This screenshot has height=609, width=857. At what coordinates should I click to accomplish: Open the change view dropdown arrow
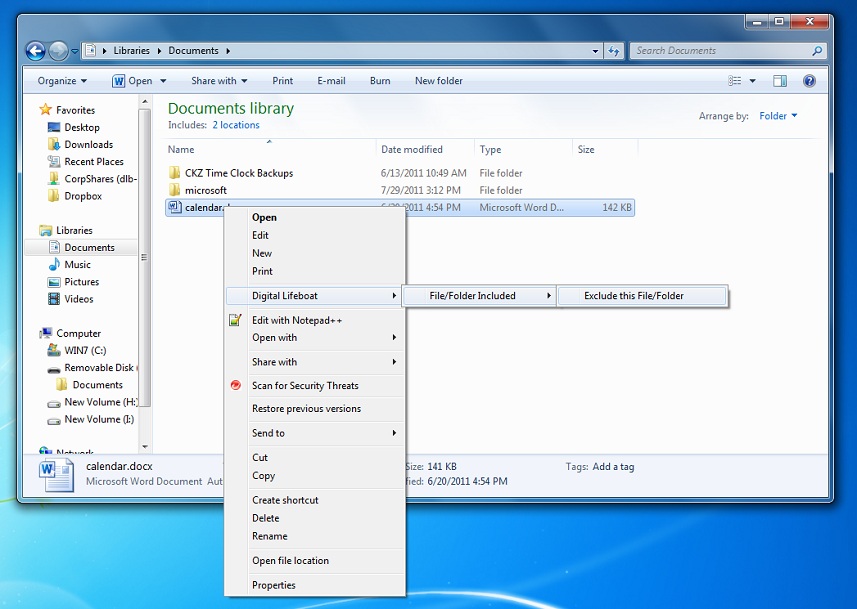click(x=753, y=81)
